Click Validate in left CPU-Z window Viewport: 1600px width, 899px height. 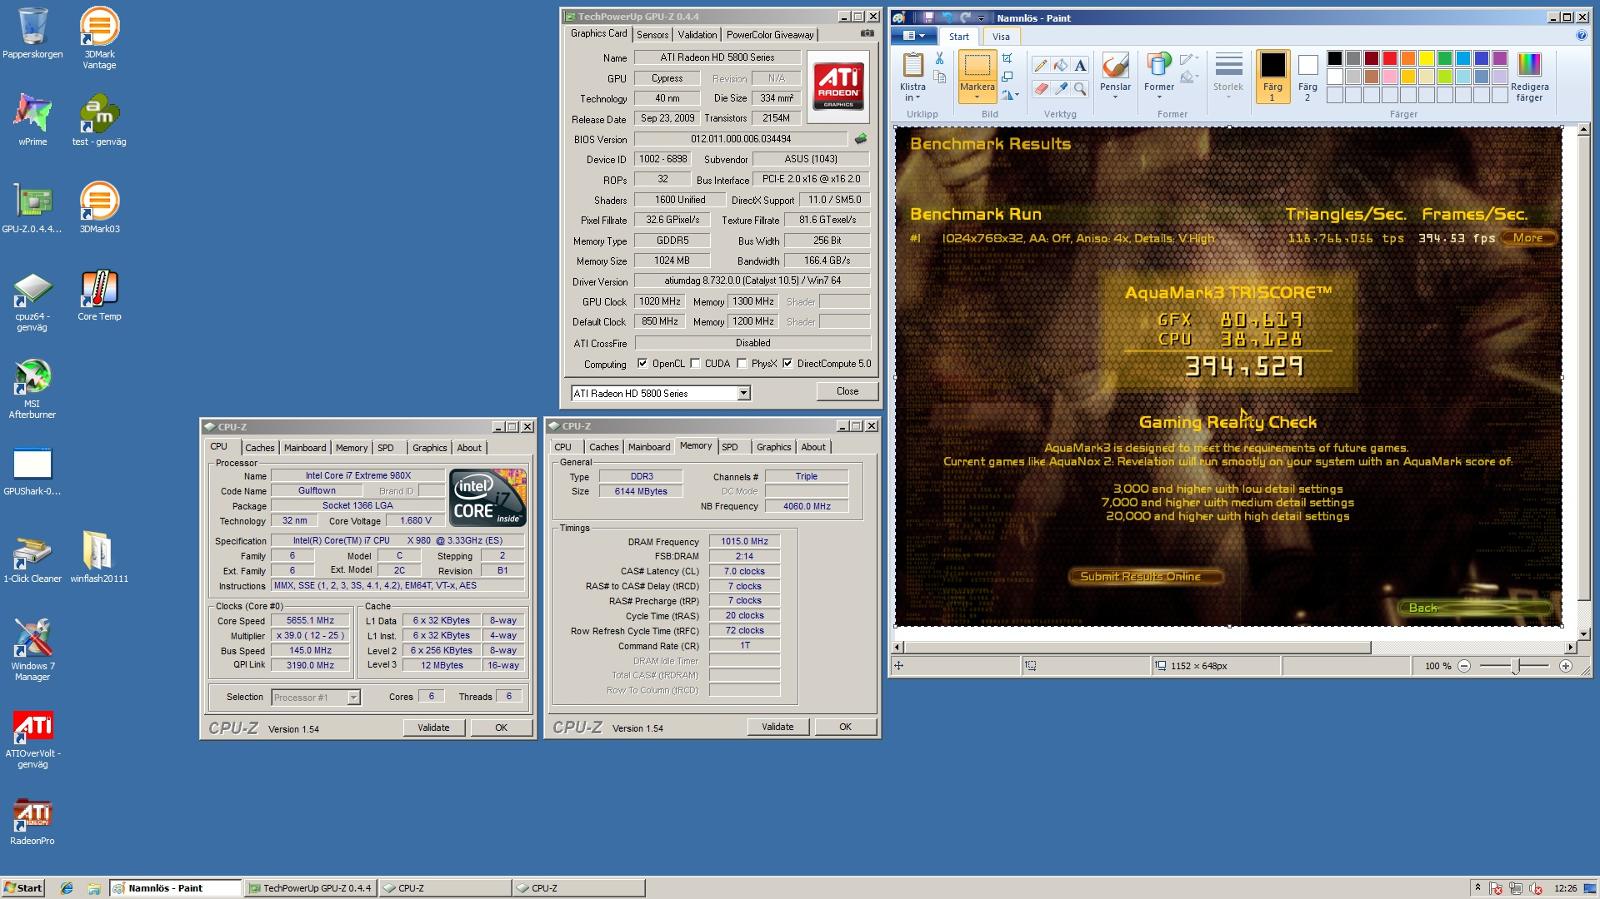click(433, 727)
